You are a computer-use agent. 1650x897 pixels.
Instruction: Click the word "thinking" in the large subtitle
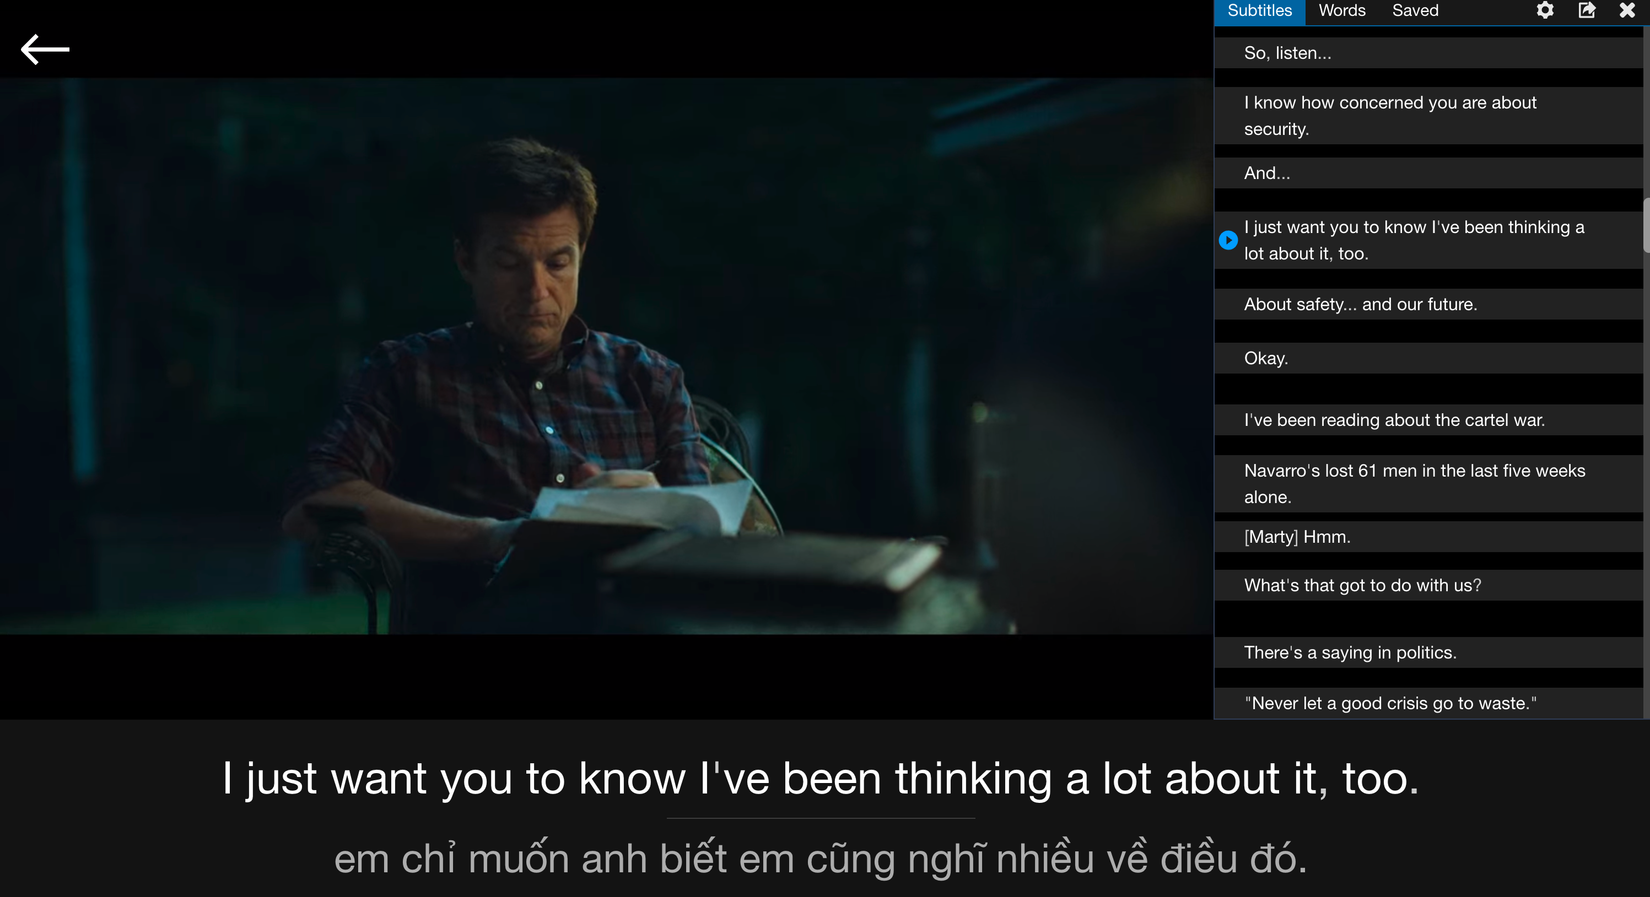[973, 779]
